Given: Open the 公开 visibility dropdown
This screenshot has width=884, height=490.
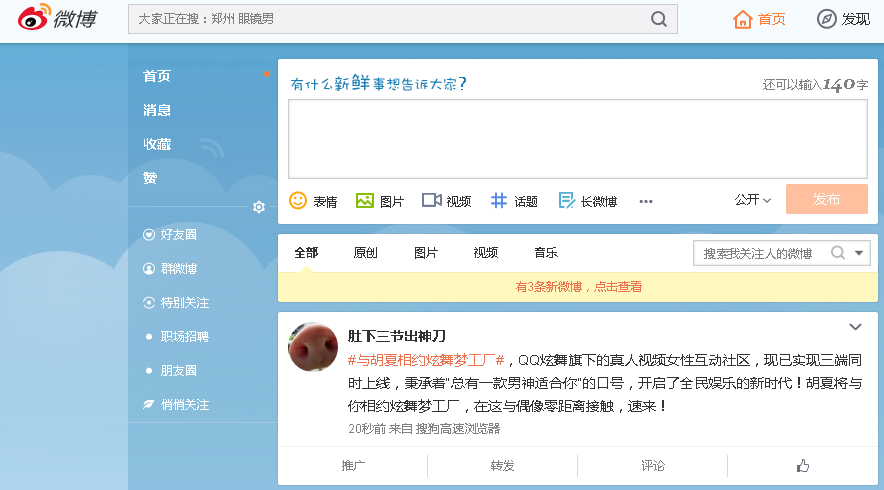Looking at the screenshot, I should (x=753, y=200).
